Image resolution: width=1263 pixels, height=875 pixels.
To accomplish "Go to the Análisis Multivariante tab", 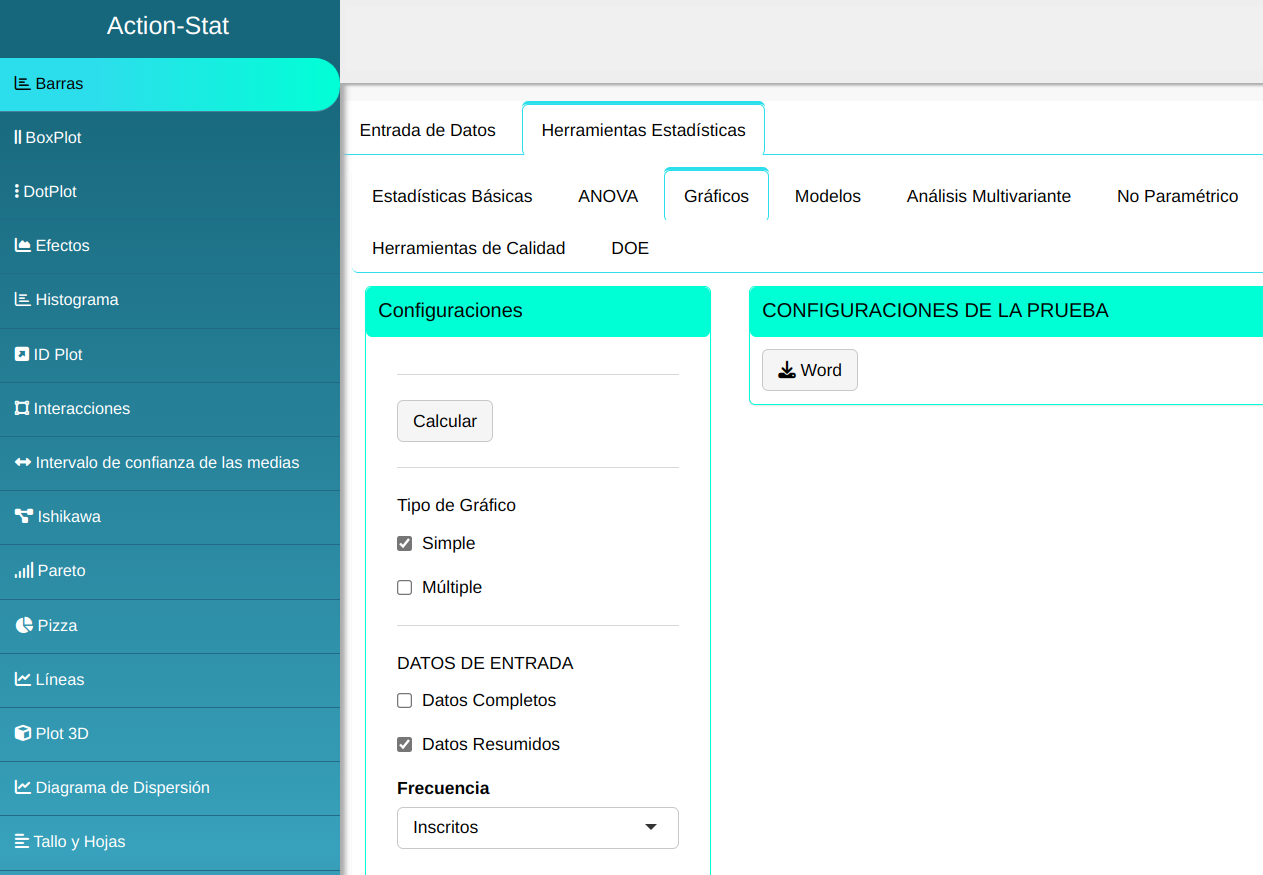I will (x=988, y=196).
